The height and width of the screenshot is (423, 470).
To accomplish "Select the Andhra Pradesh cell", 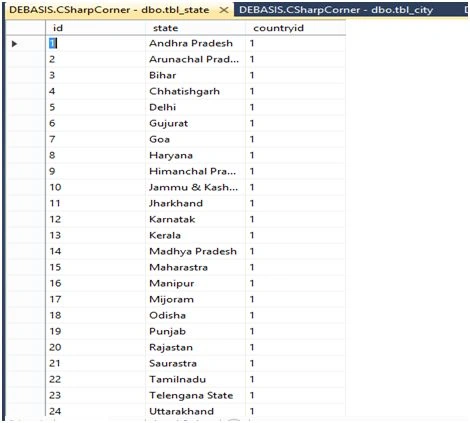I will coord(195,43).
